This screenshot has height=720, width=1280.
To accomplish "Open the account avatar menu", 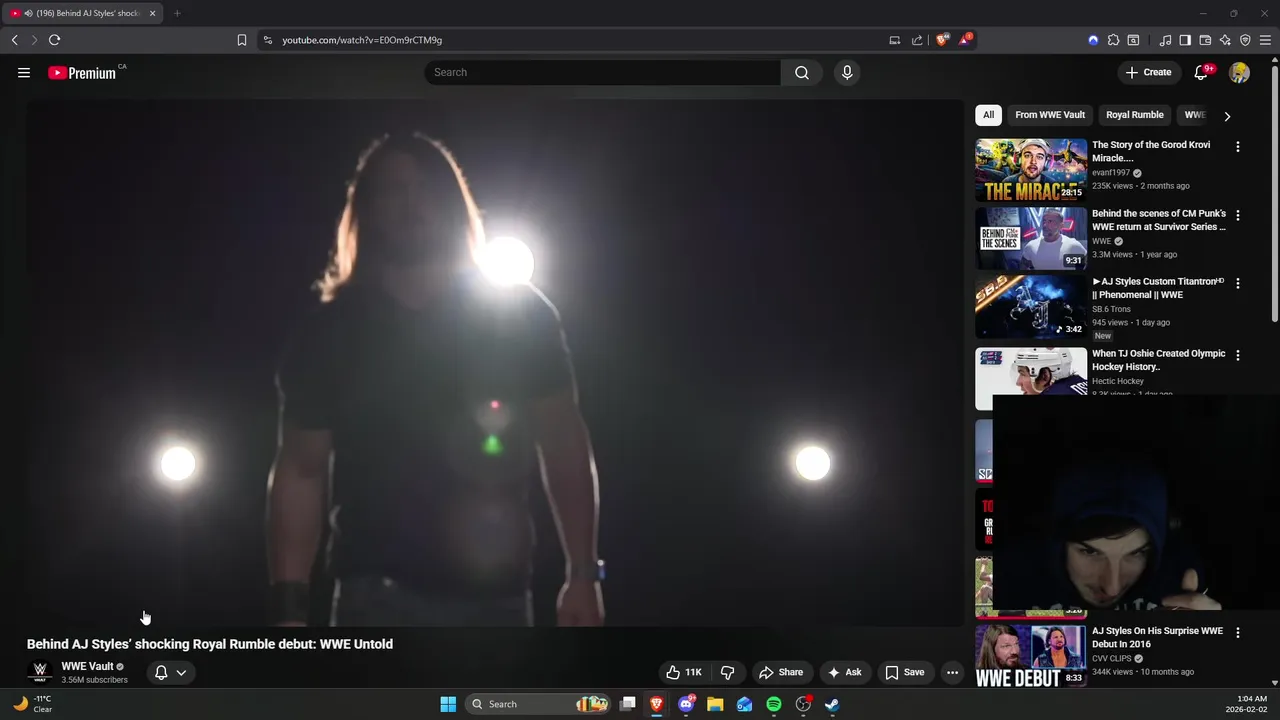I will pyautogui.click(x=1240, y=72).
